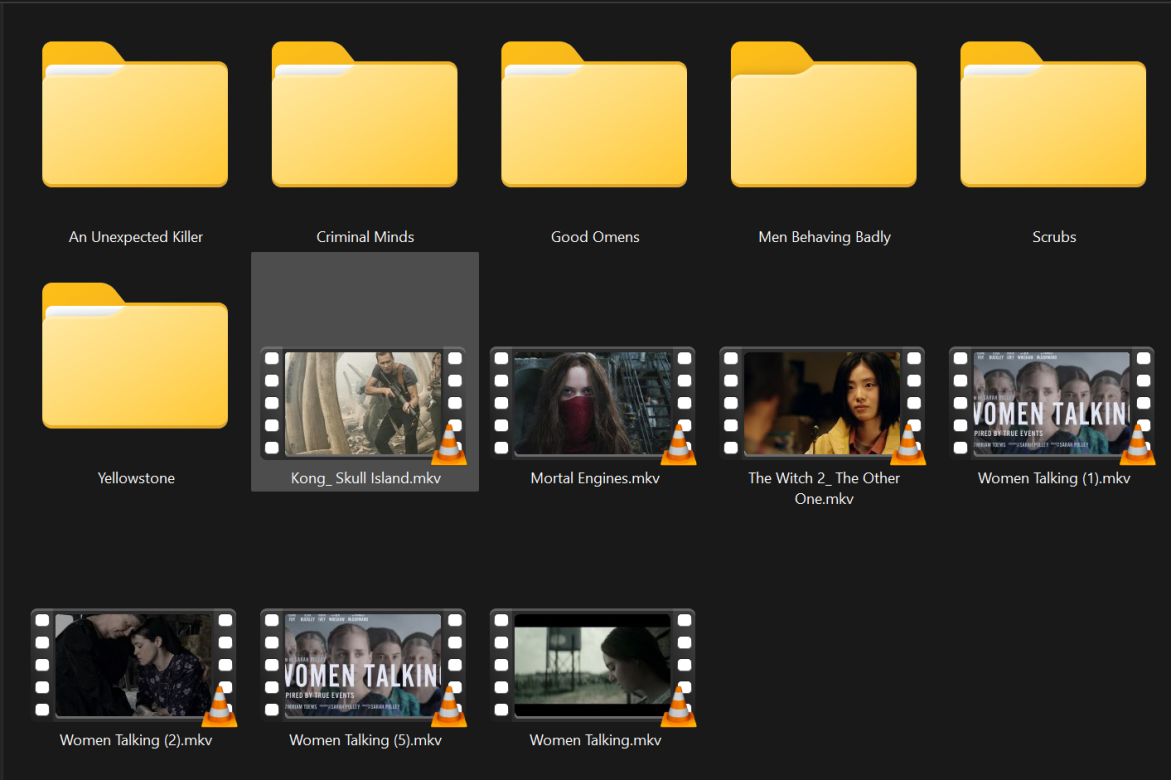
Task: Select the Yellowstone folder icon
Action: (x=135, y=356)
